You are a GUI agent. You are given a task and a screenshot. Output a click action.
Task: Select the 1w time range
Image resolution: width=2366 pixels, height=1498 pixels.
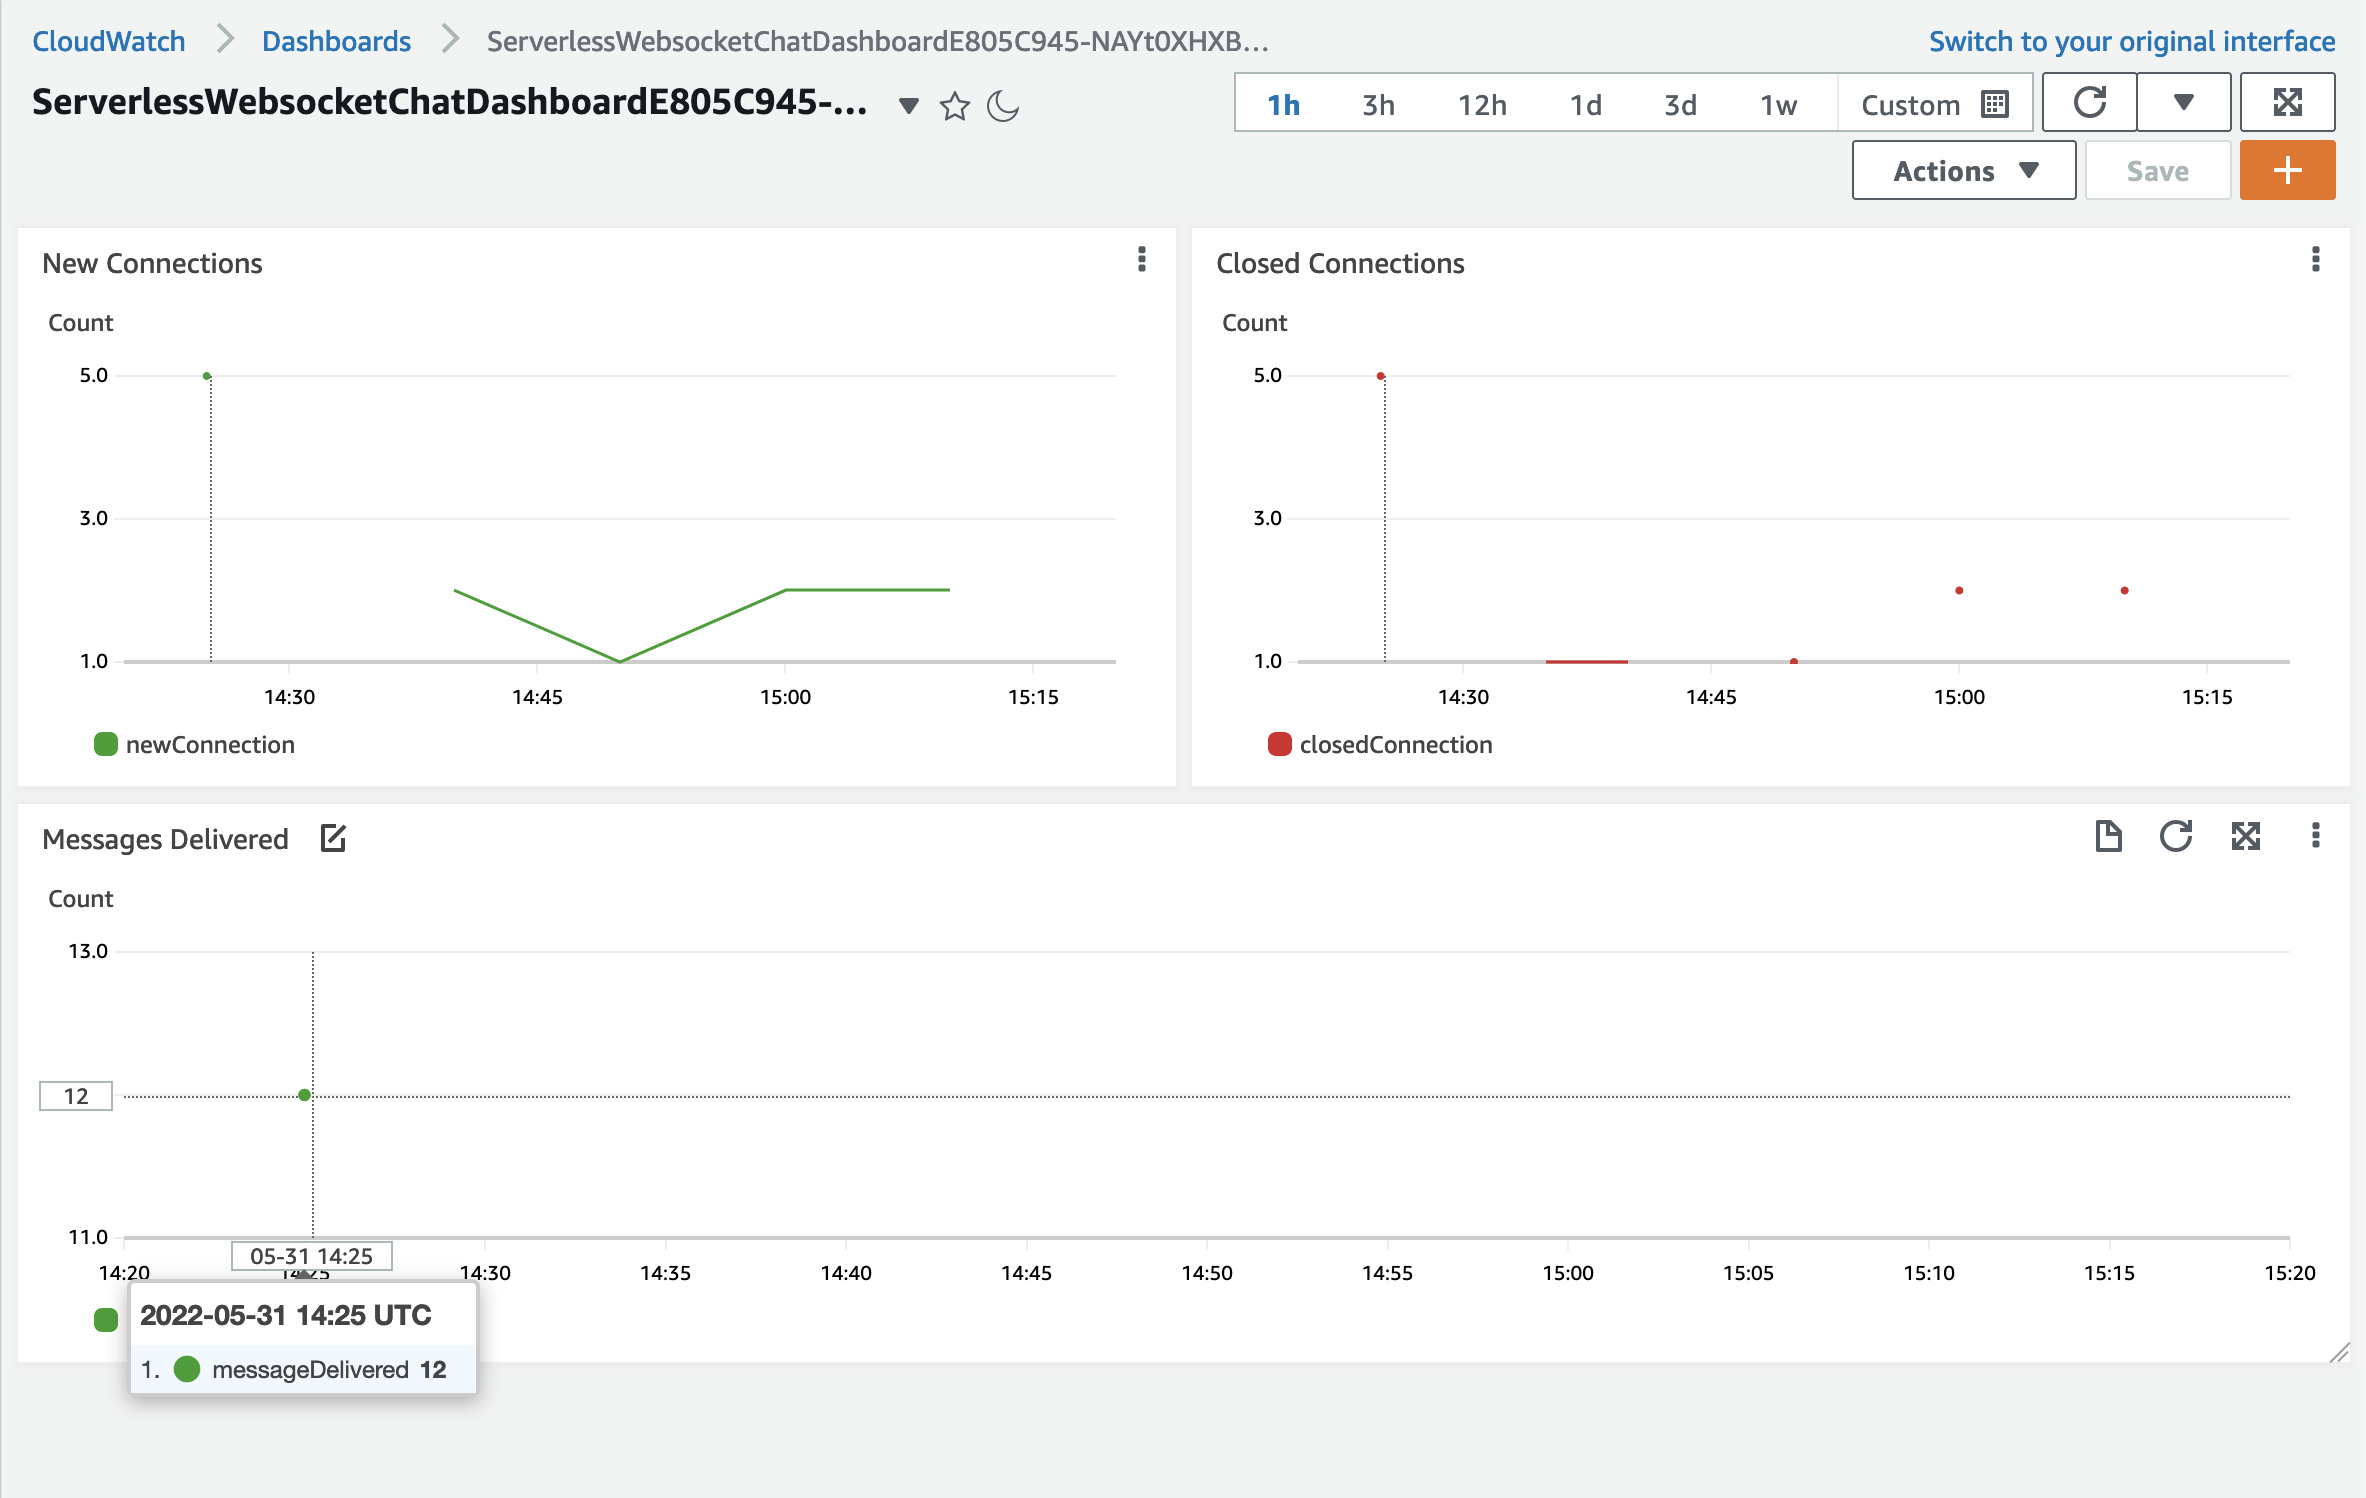(1778, 105)
